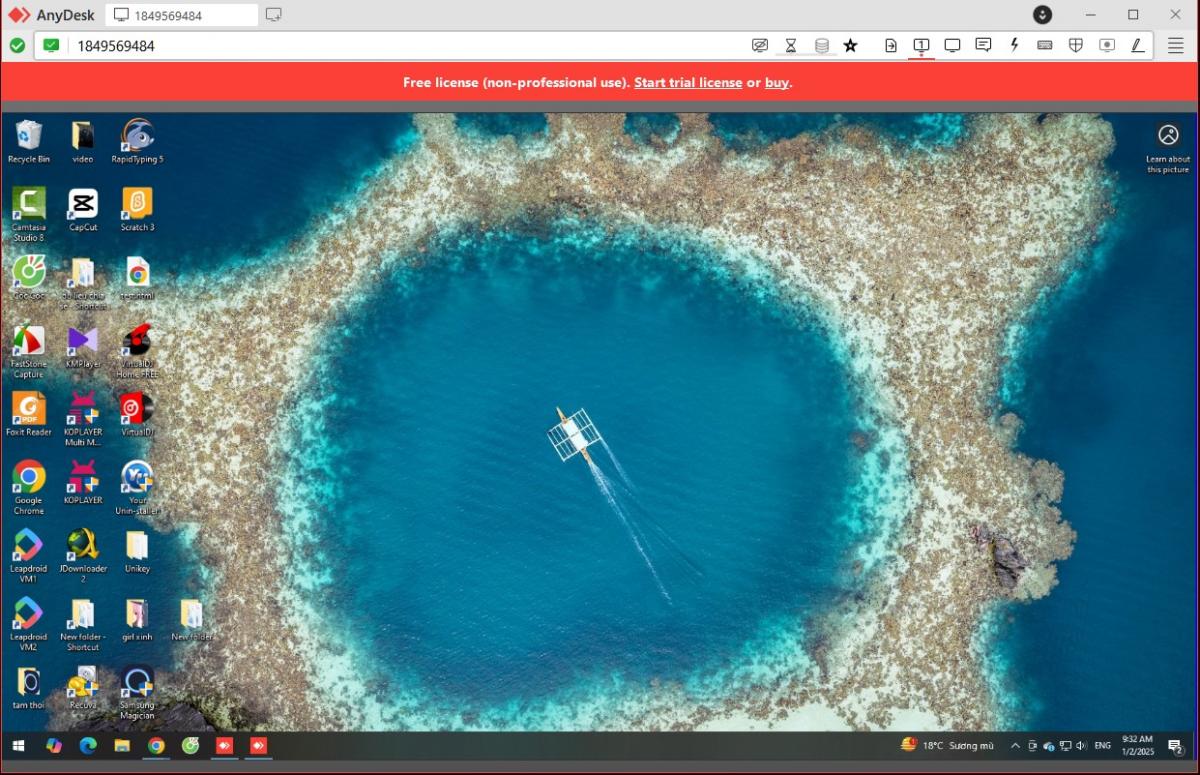Open the AnyDesk hamburger main menu
This screenshot has width=1200, height=775.
pyautogui.click(x=1175, y=45)
